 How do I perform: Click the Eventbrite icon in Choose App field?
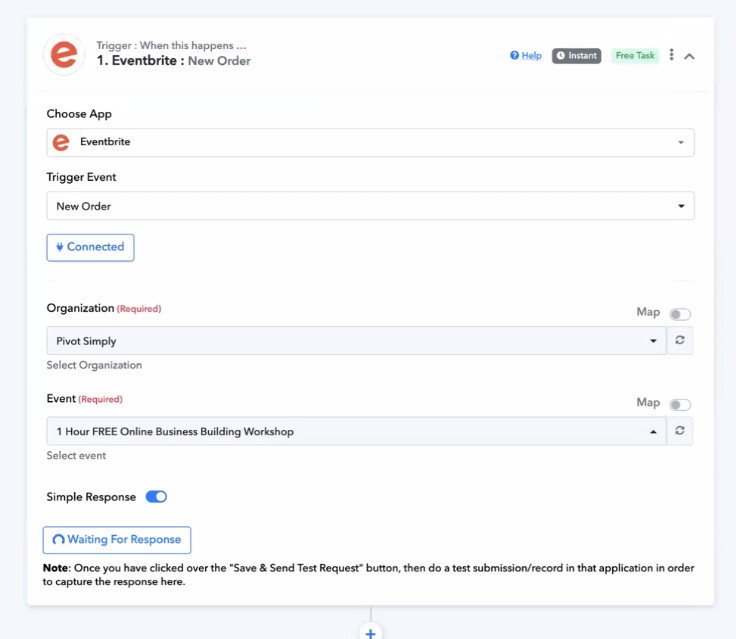61,142
